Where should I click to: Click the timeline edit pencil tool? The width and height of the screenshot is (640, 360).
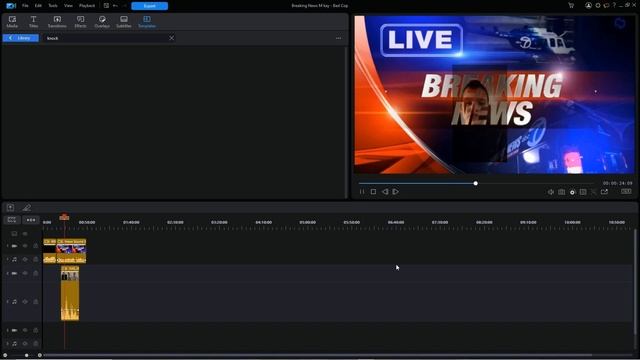coord(27,208)
